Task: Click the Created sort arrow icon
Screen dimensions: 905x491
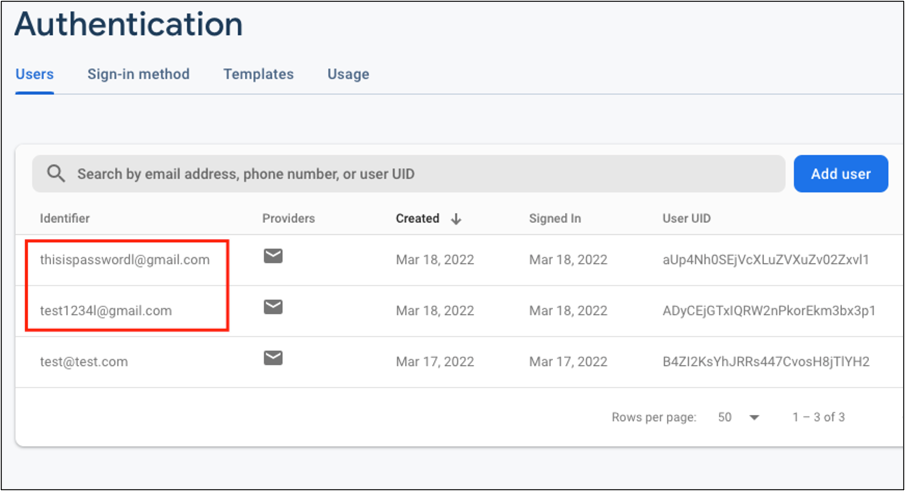Action: (x=457, y=219)
